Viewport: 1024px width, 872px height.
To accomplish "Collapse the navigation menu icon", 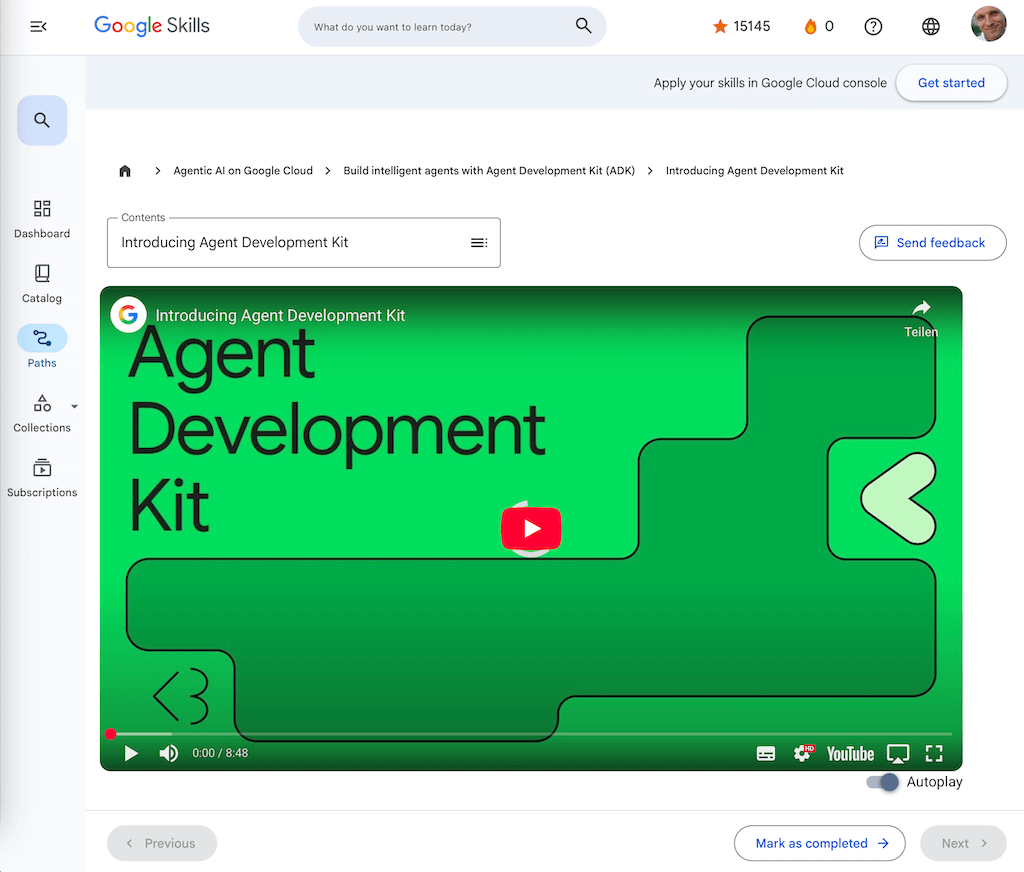I will point(38,27).
